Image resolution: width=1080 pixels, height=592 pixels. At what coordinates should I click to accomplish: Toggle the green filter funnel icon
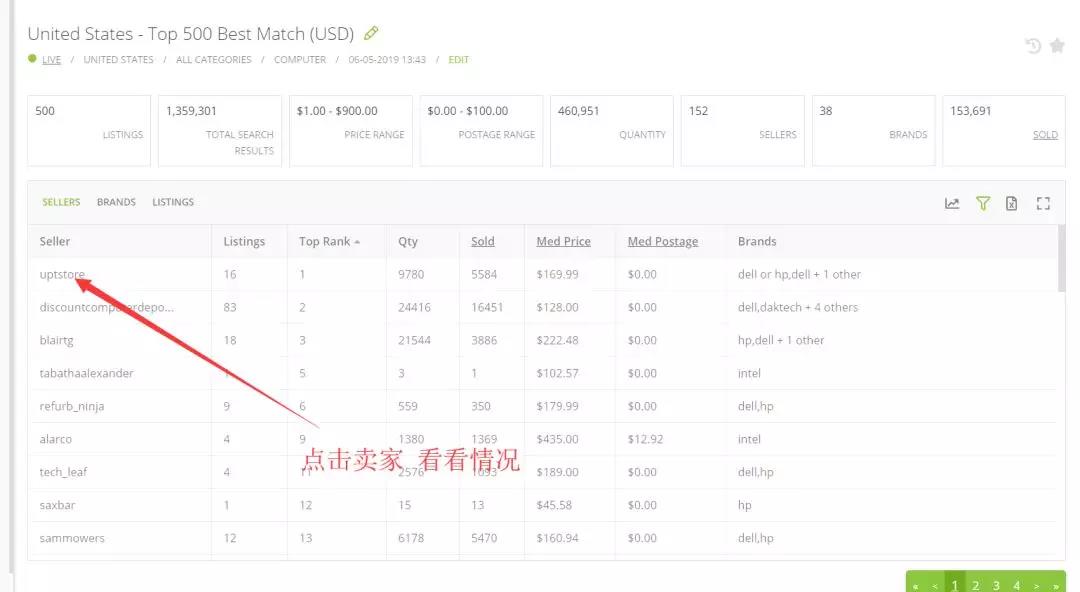pyautogui.click(x=983, y=203)
